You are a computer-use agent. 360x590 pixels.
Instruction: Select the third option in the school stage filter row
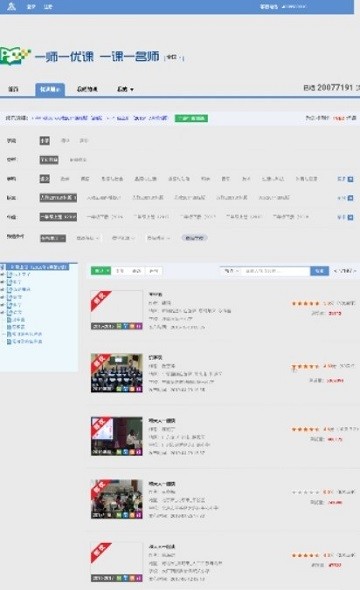[84, 141]
